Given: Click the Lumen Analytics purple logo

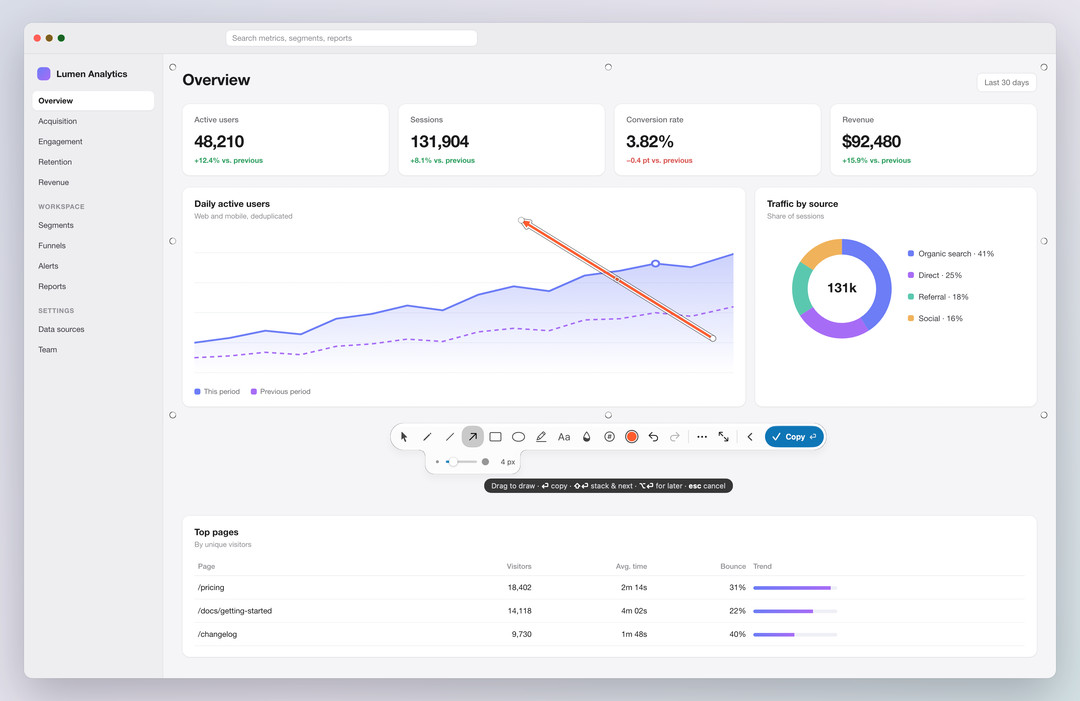Looking at the screenshot, I should [43, 74].
